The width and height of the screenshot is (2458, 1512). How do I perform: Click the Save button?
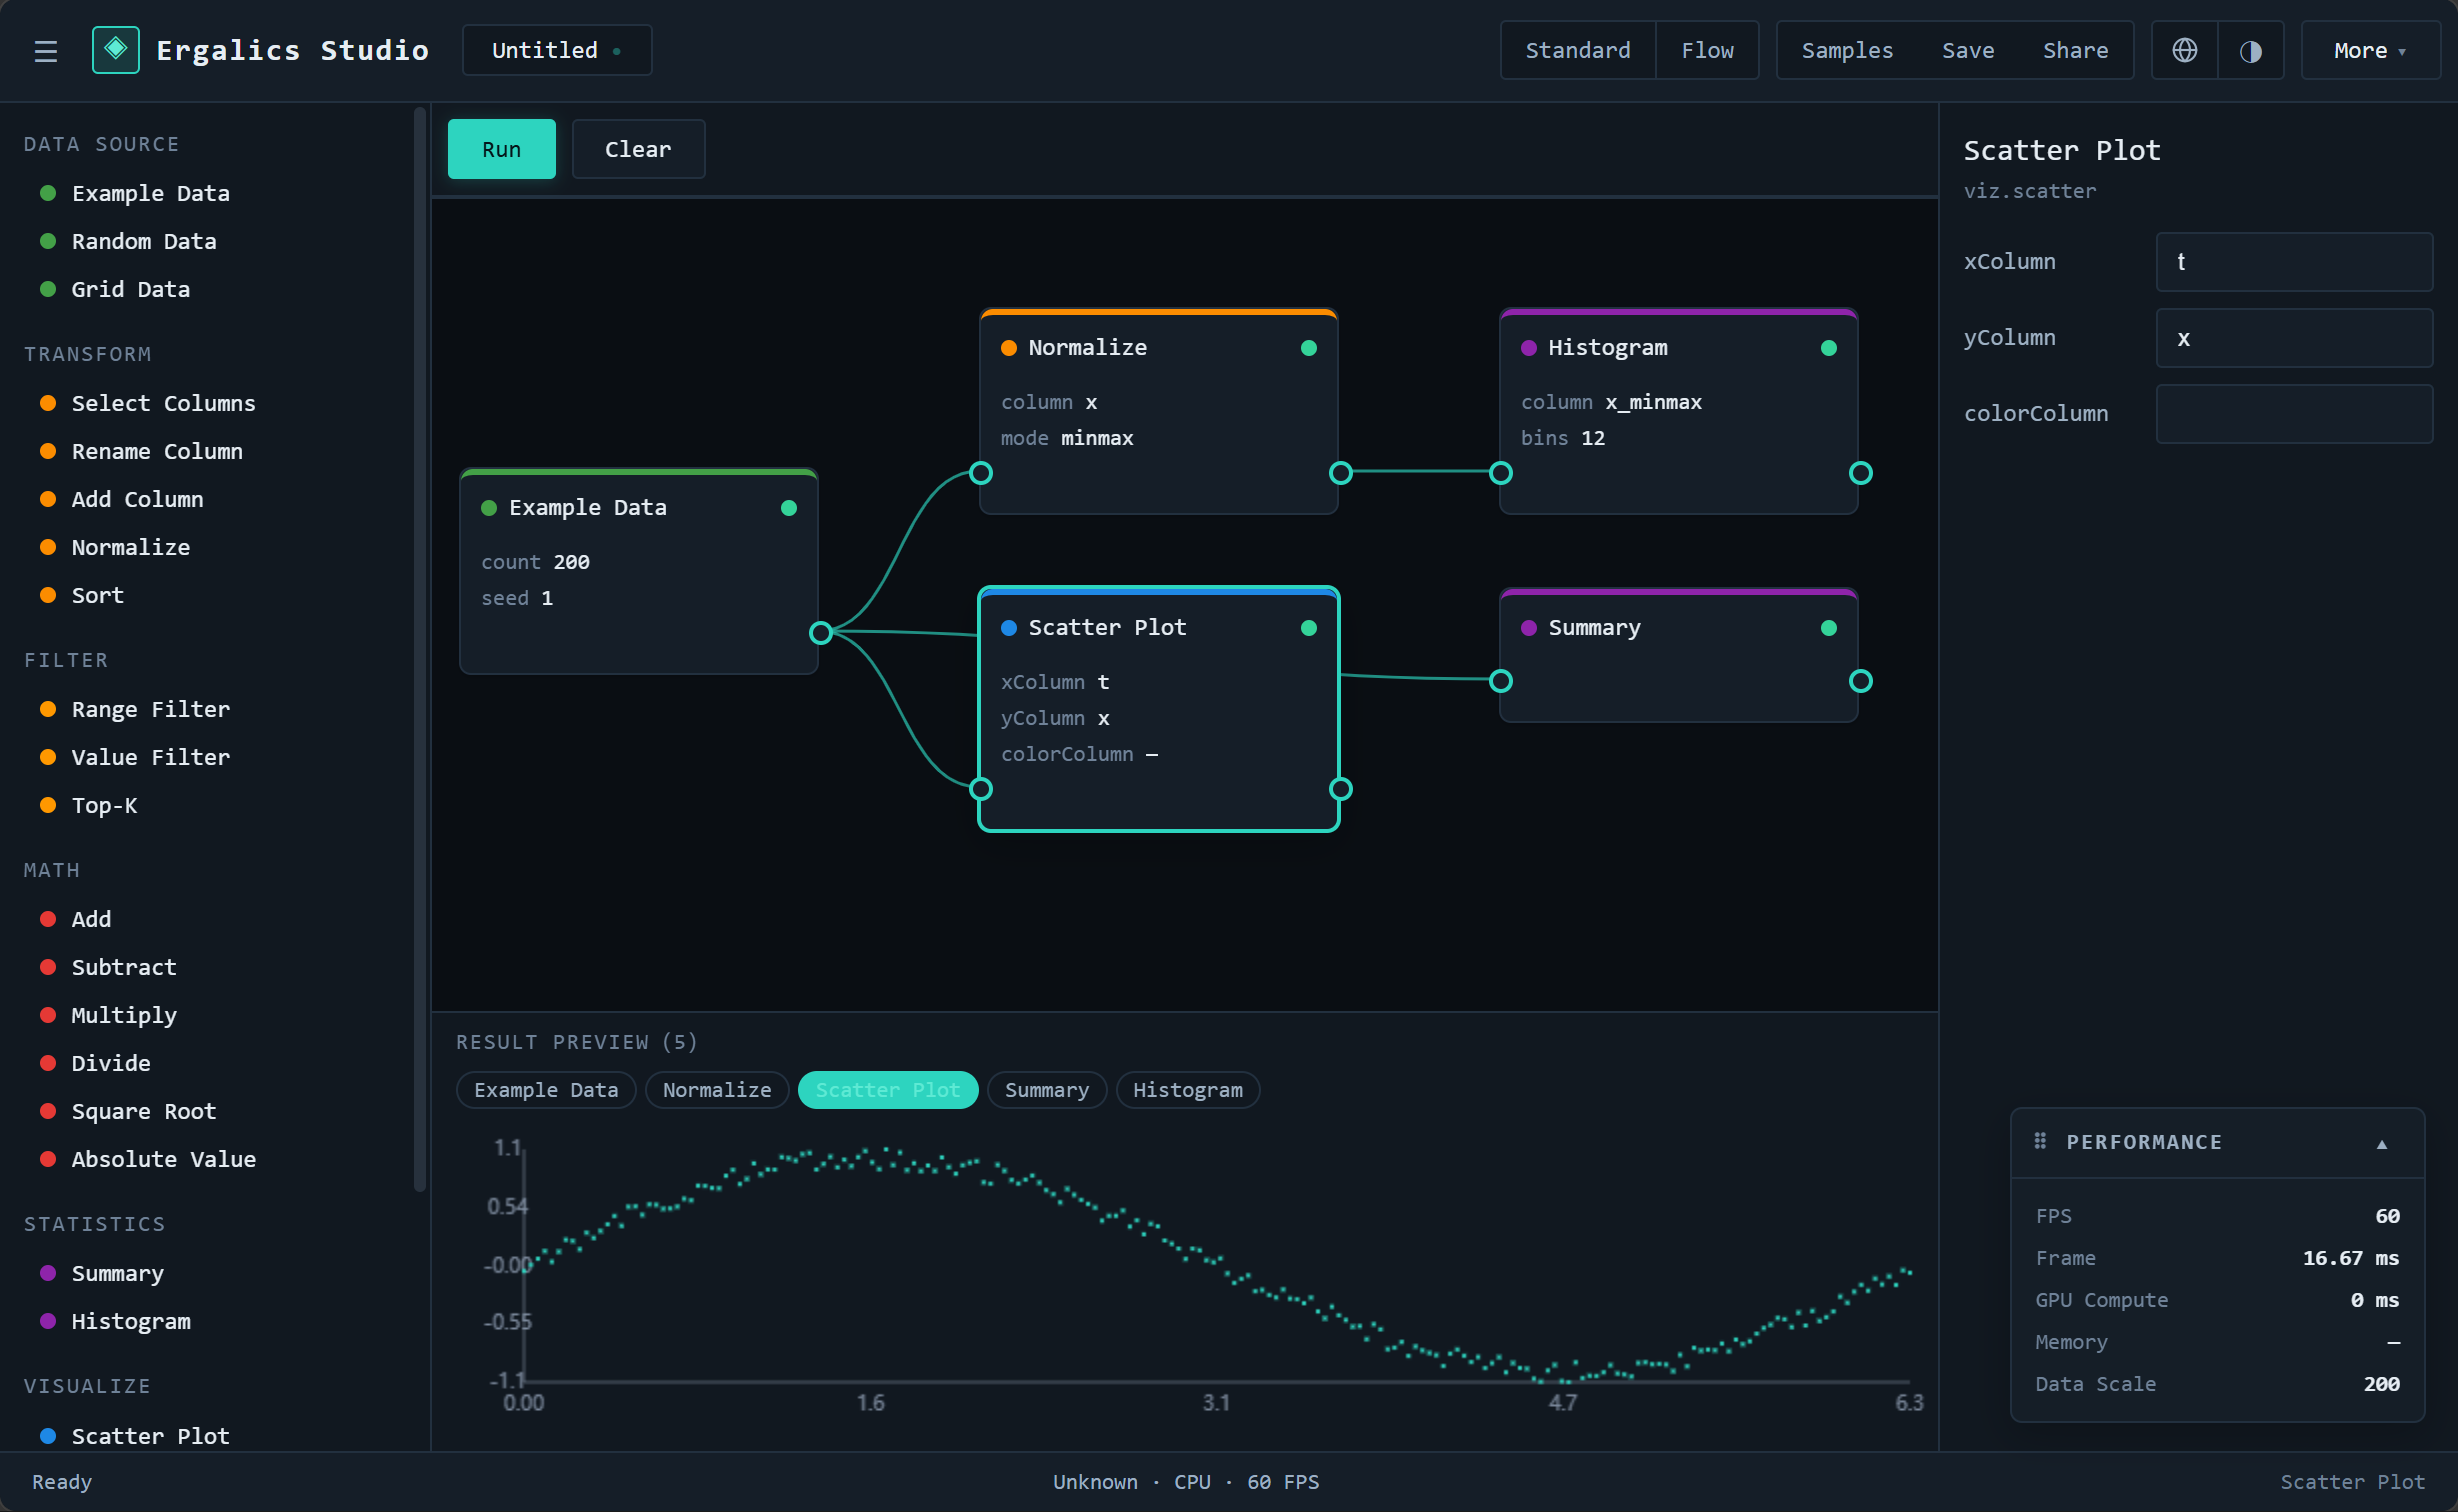coord(1968,50)
